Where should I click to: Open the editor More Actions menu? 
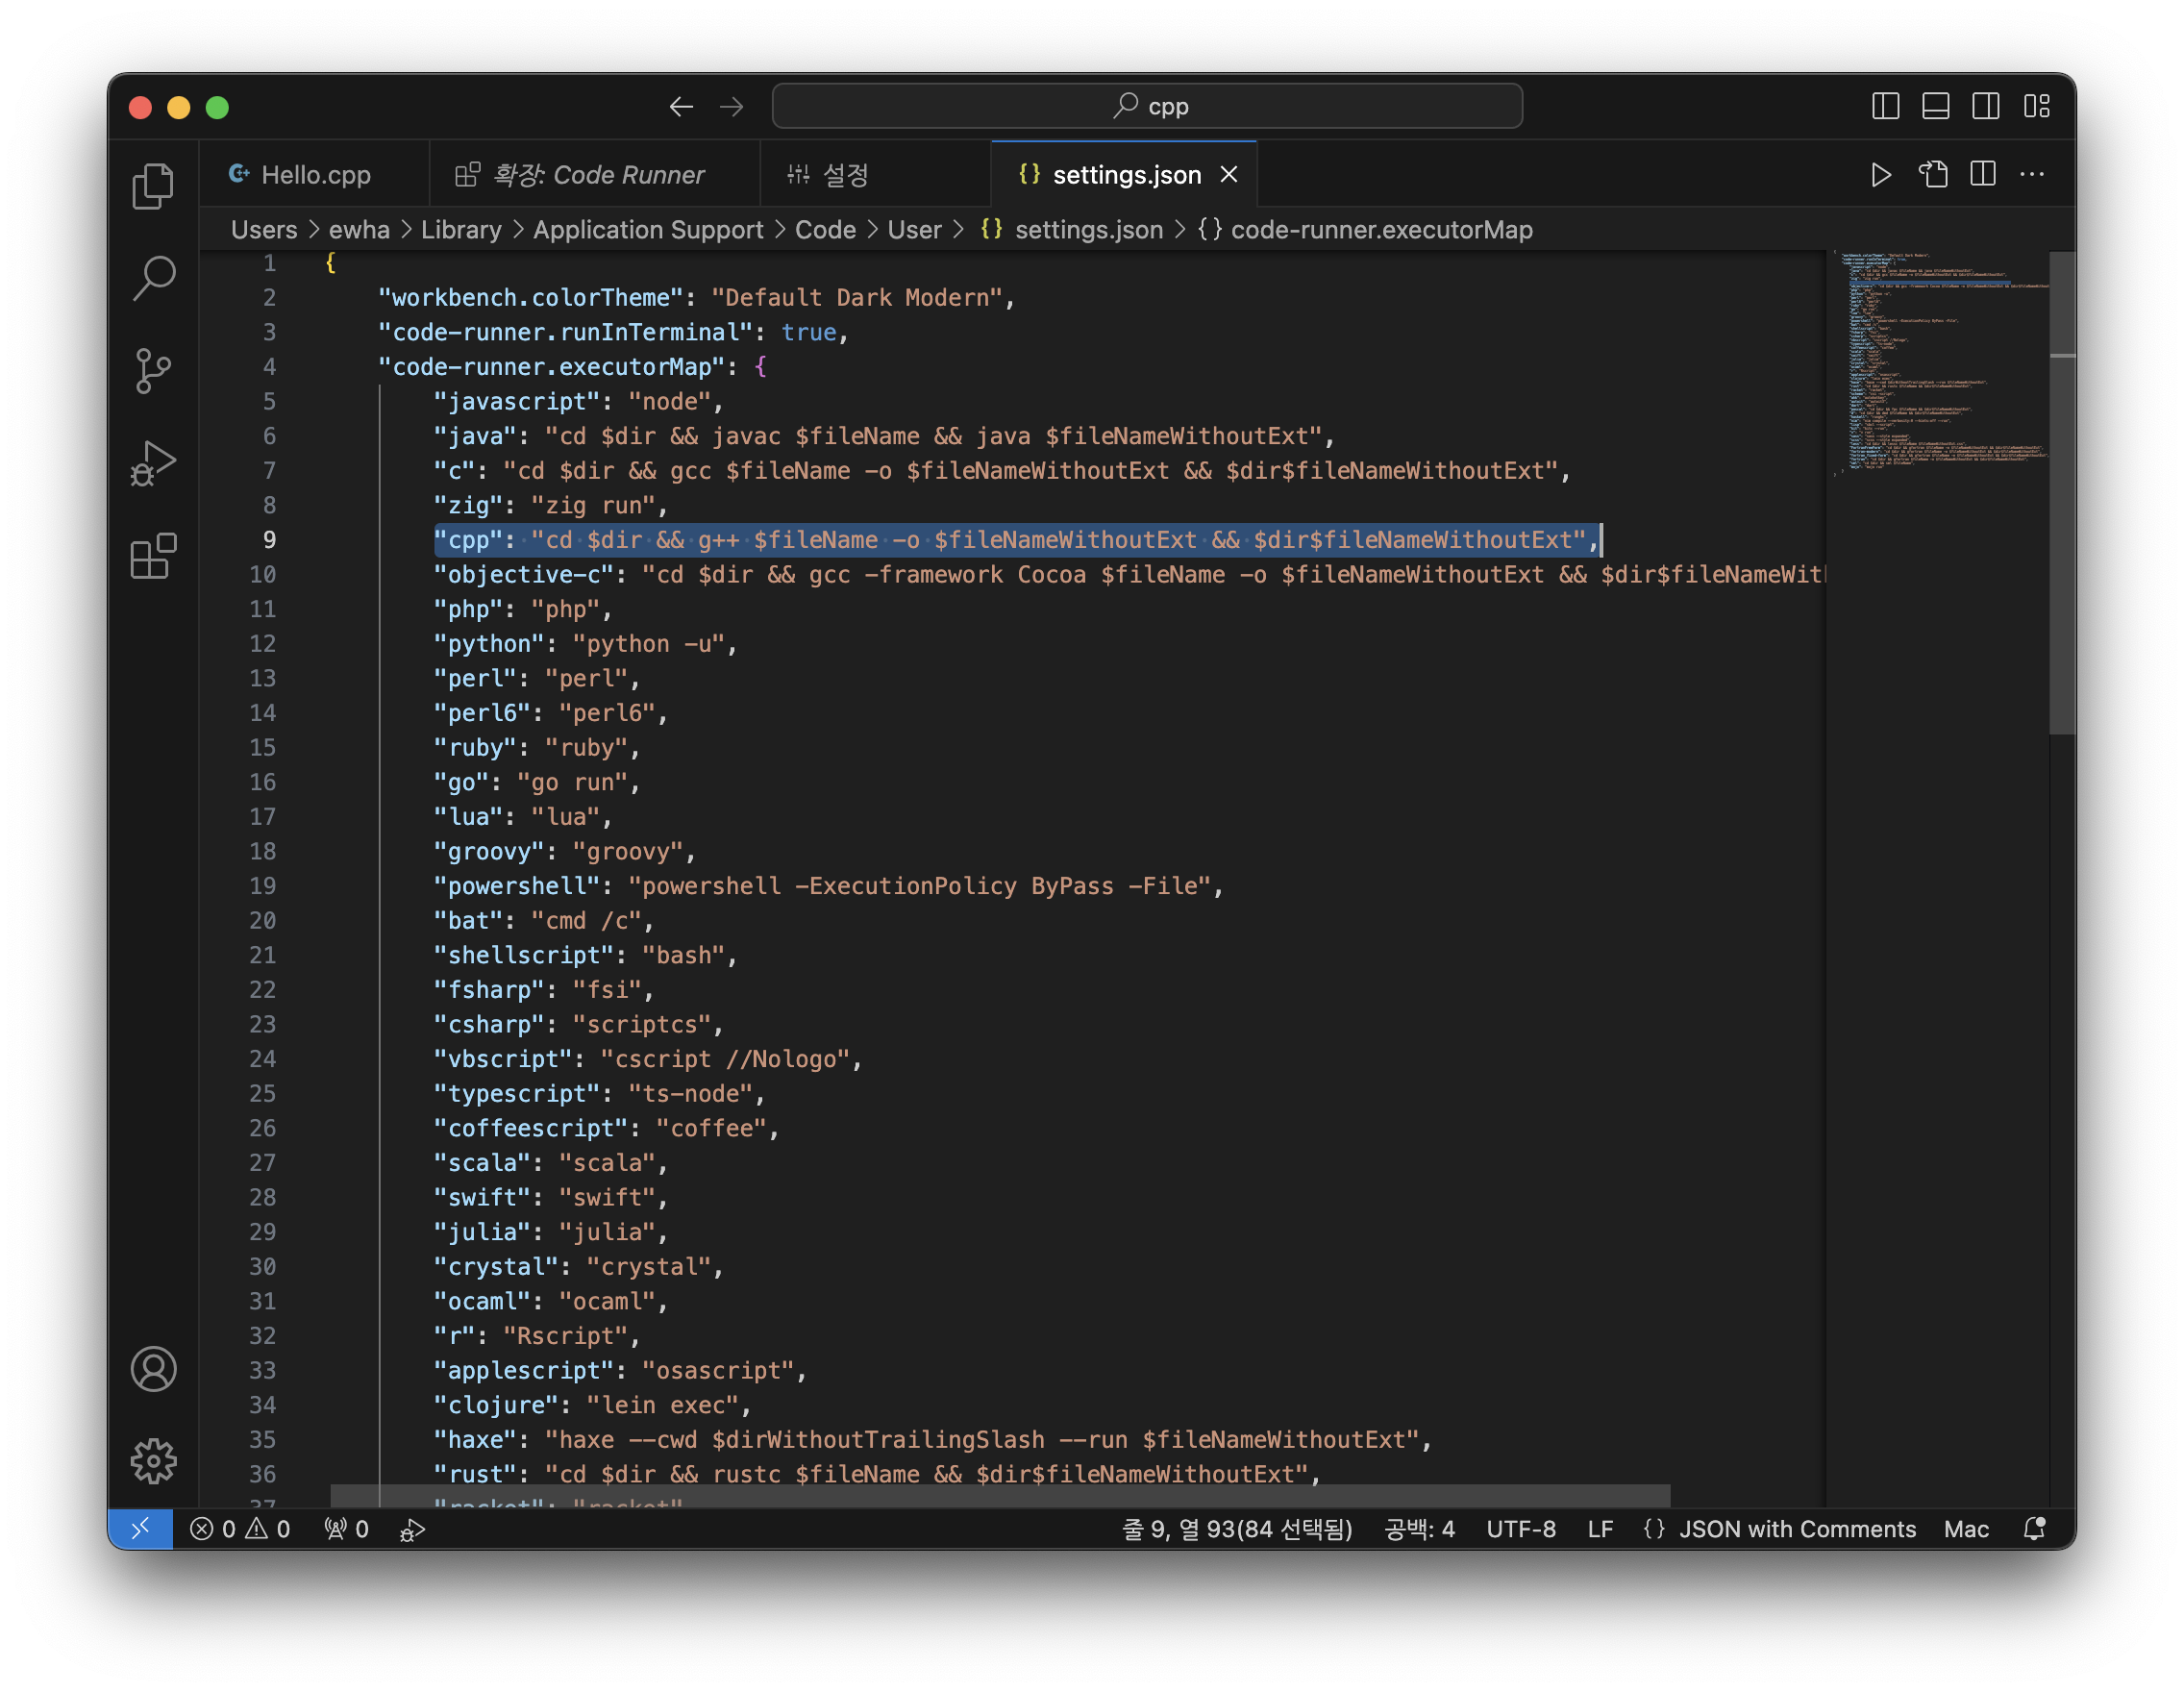pos(2032,175)
